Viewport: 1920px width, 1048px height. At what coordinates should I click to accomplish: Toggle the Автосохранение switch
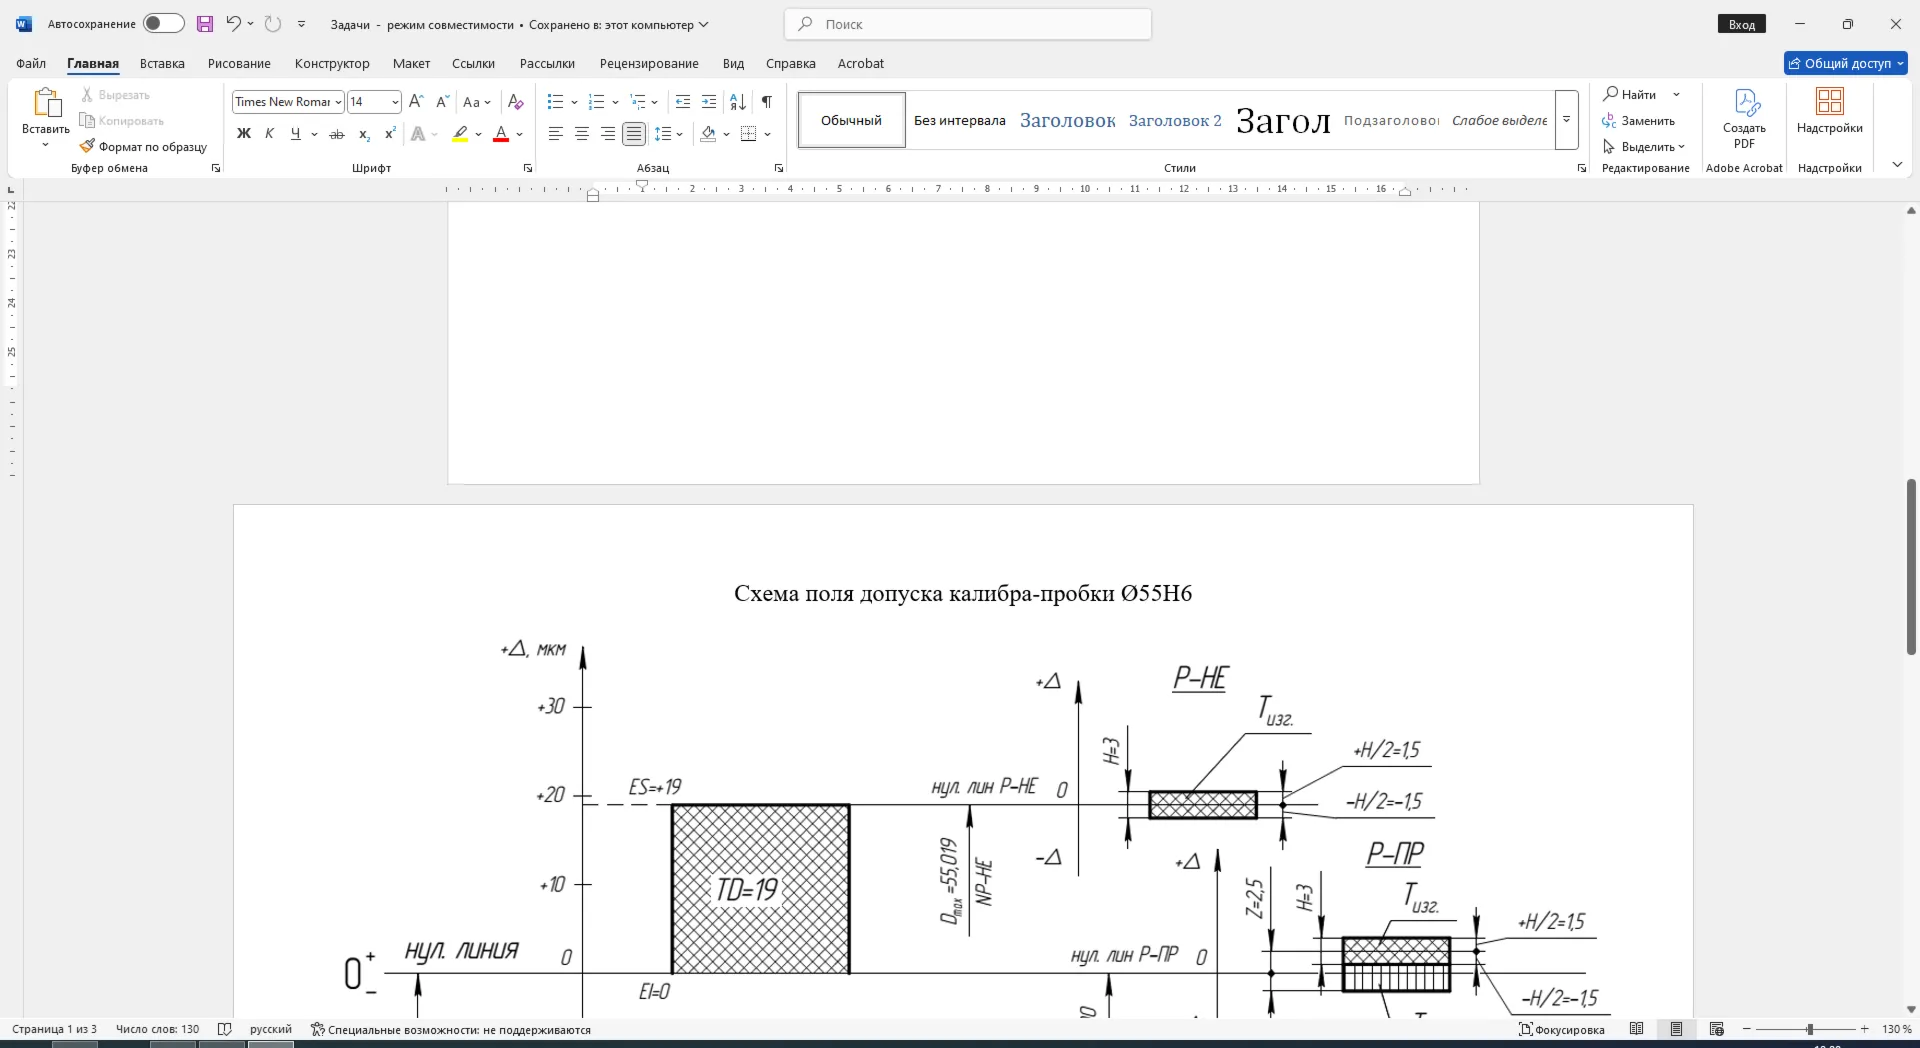point(163,24)
